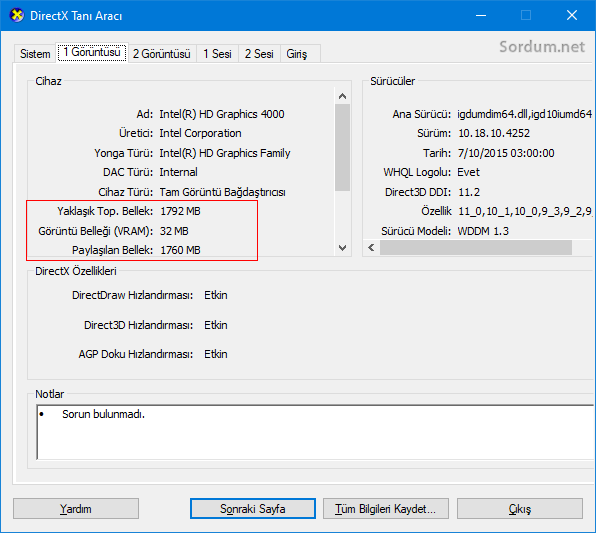Click the Yonga Türü label
The height and width of the screenshot is (533, 596).
(124, 153)
